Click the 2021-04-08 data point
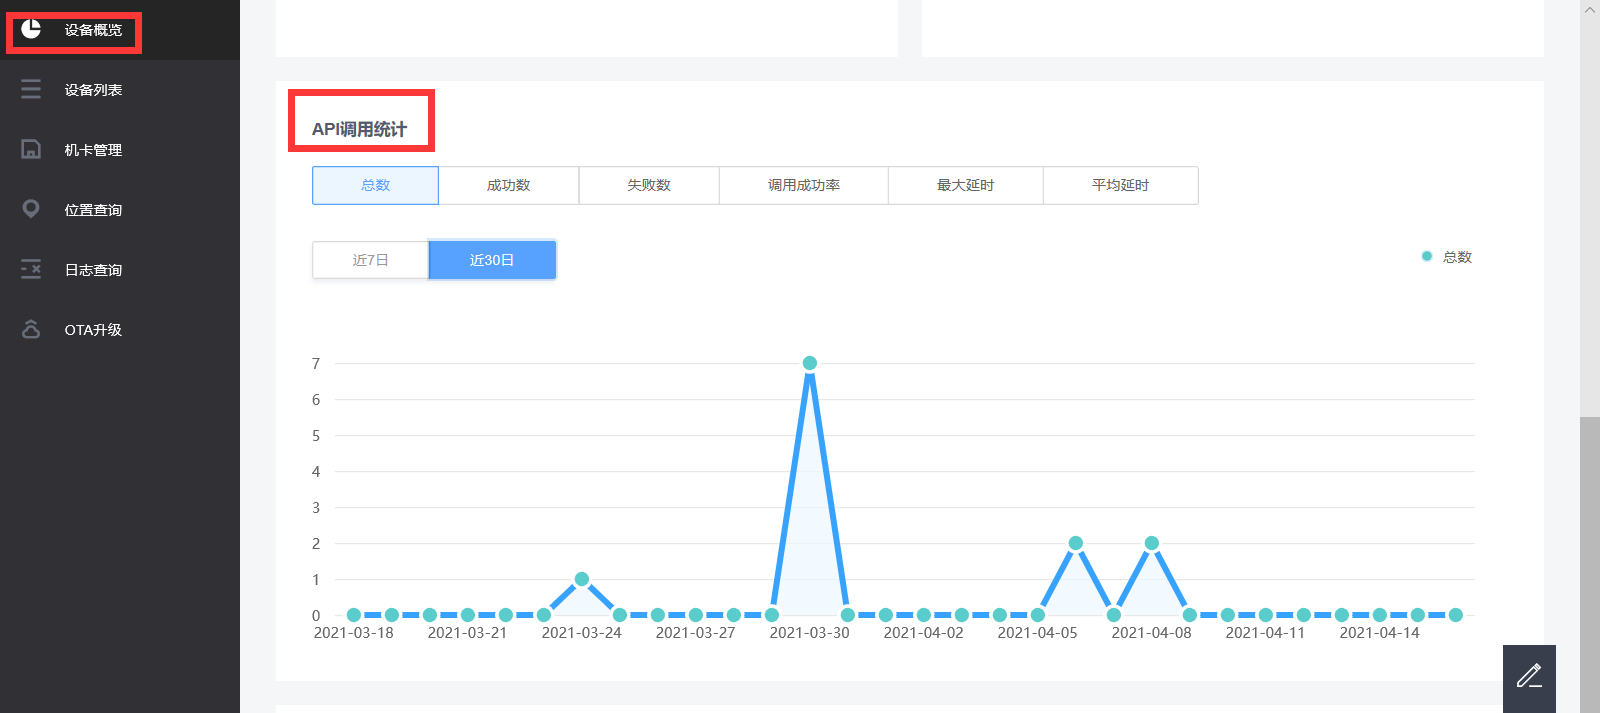Screen dimensions: 1600x713 pos(1152,543)
